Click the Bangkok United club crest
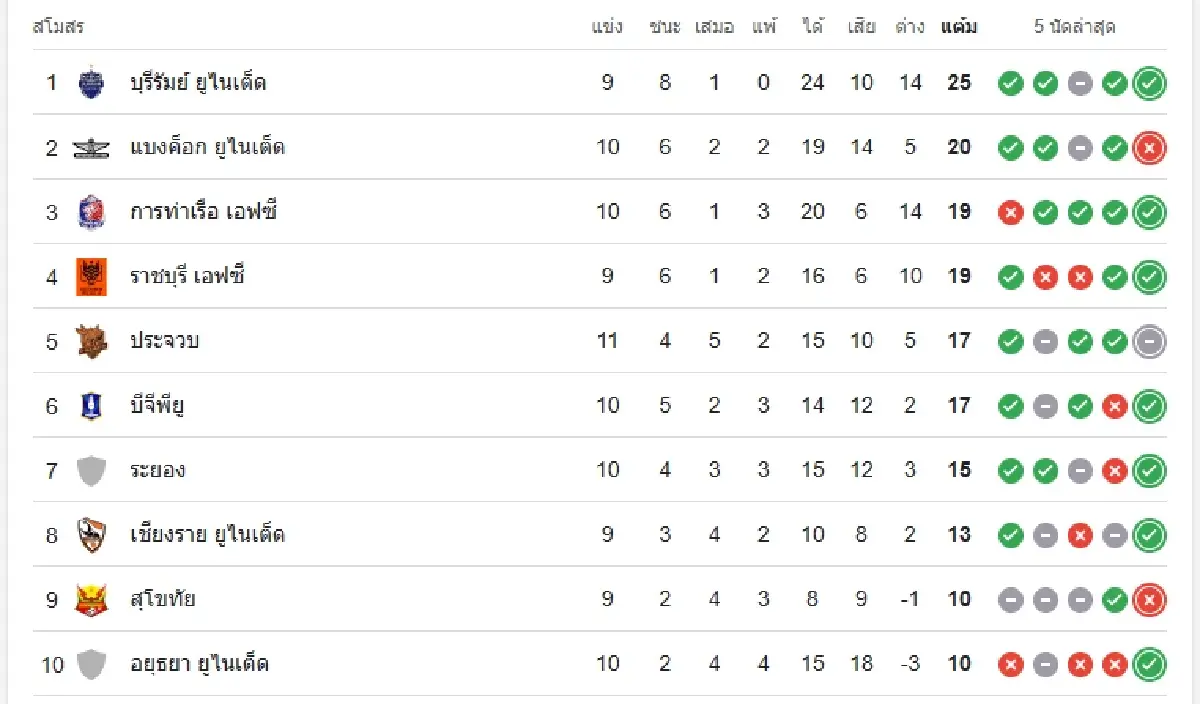 pos(91,148)
